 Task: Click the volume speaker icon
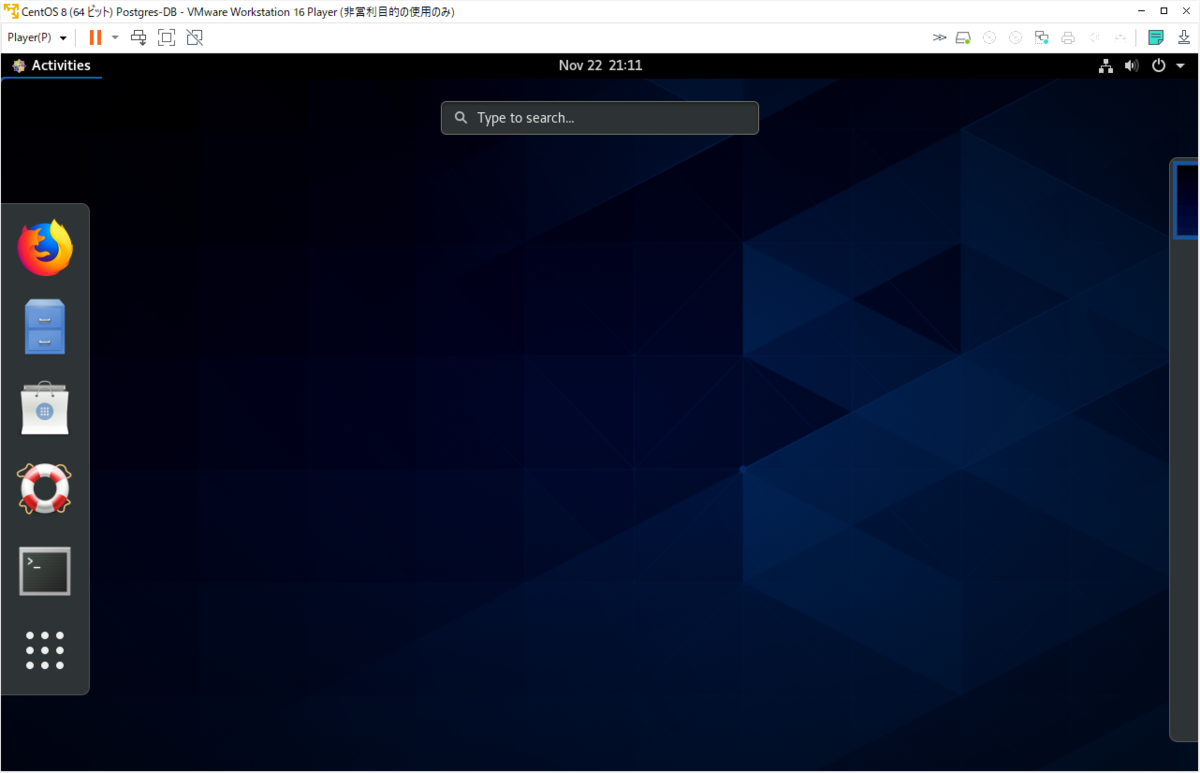coord(1132,66)
